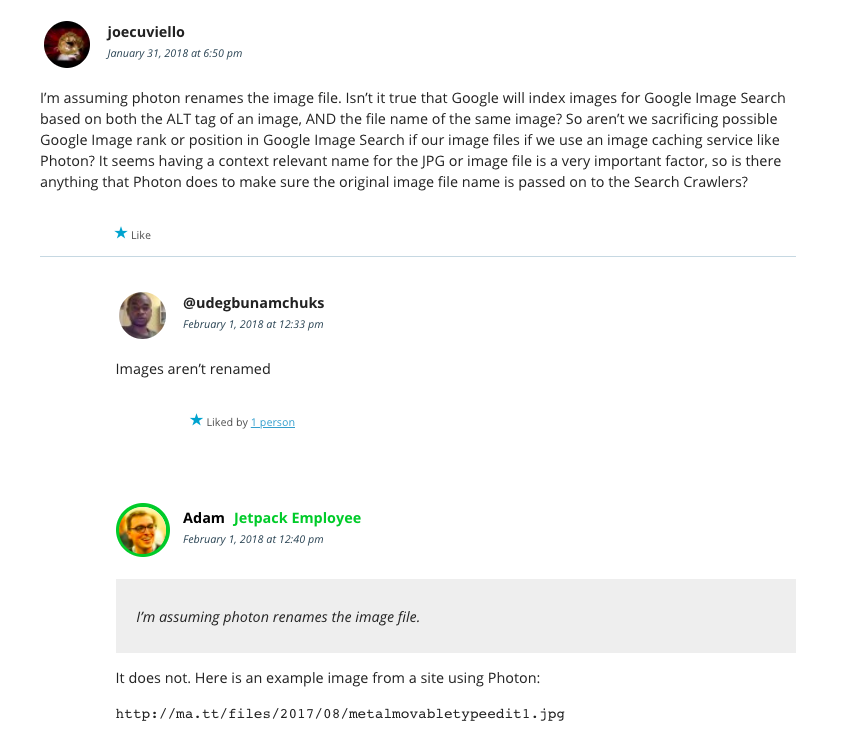Click the February 1, 2018 at 12:33 pm timestamp
850x731 pixels.
click(253, 324)
